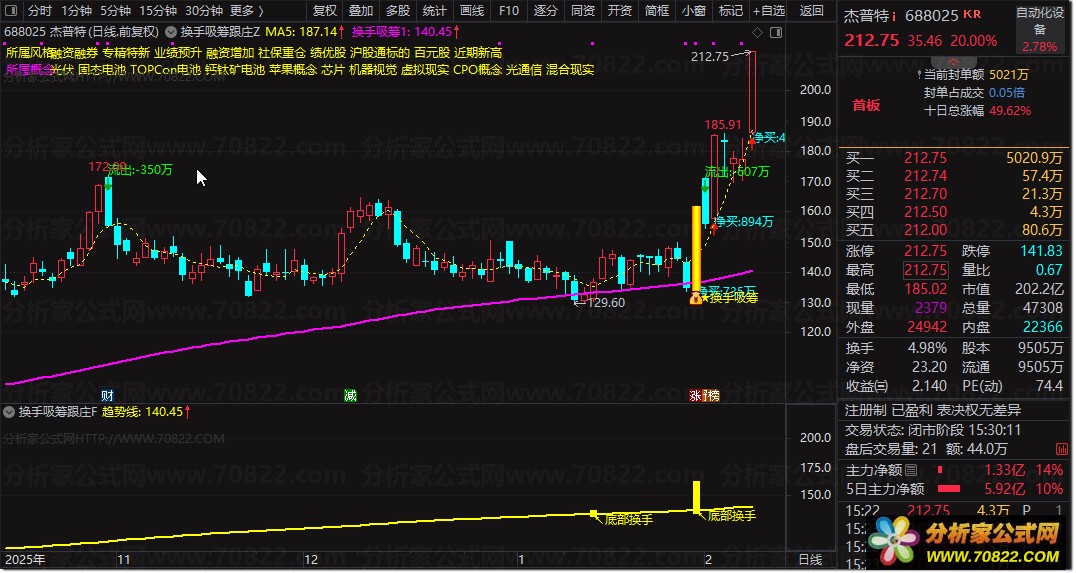The height and width of the screenshot is (573, 1076).
Task: Switch to 简框 simple frame mode
Action: [x=657, y=10]
